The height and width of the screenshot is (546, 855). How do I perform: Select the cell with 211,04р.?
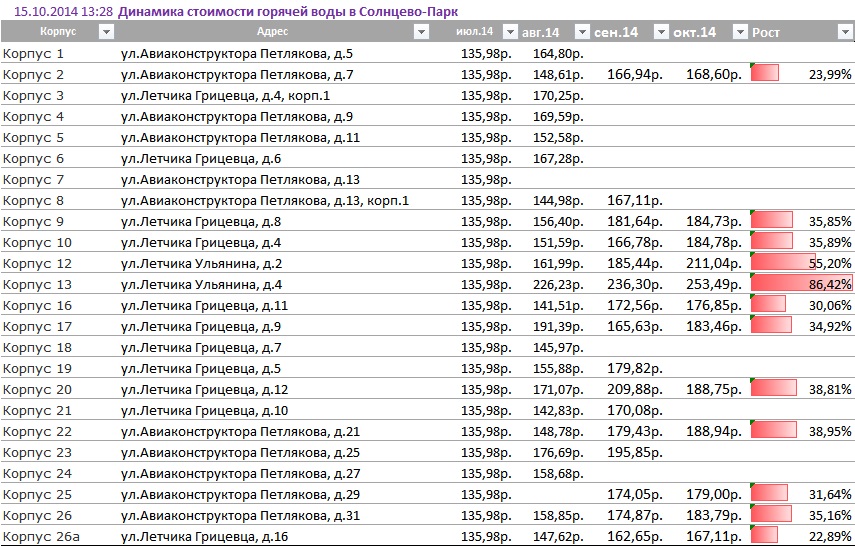coord(714,263)
